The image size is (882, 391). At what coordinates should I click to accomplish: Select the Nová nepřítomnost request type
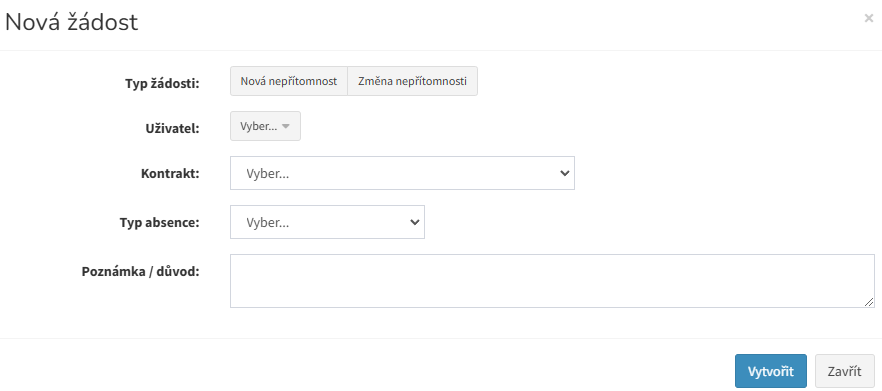(289, 81)
